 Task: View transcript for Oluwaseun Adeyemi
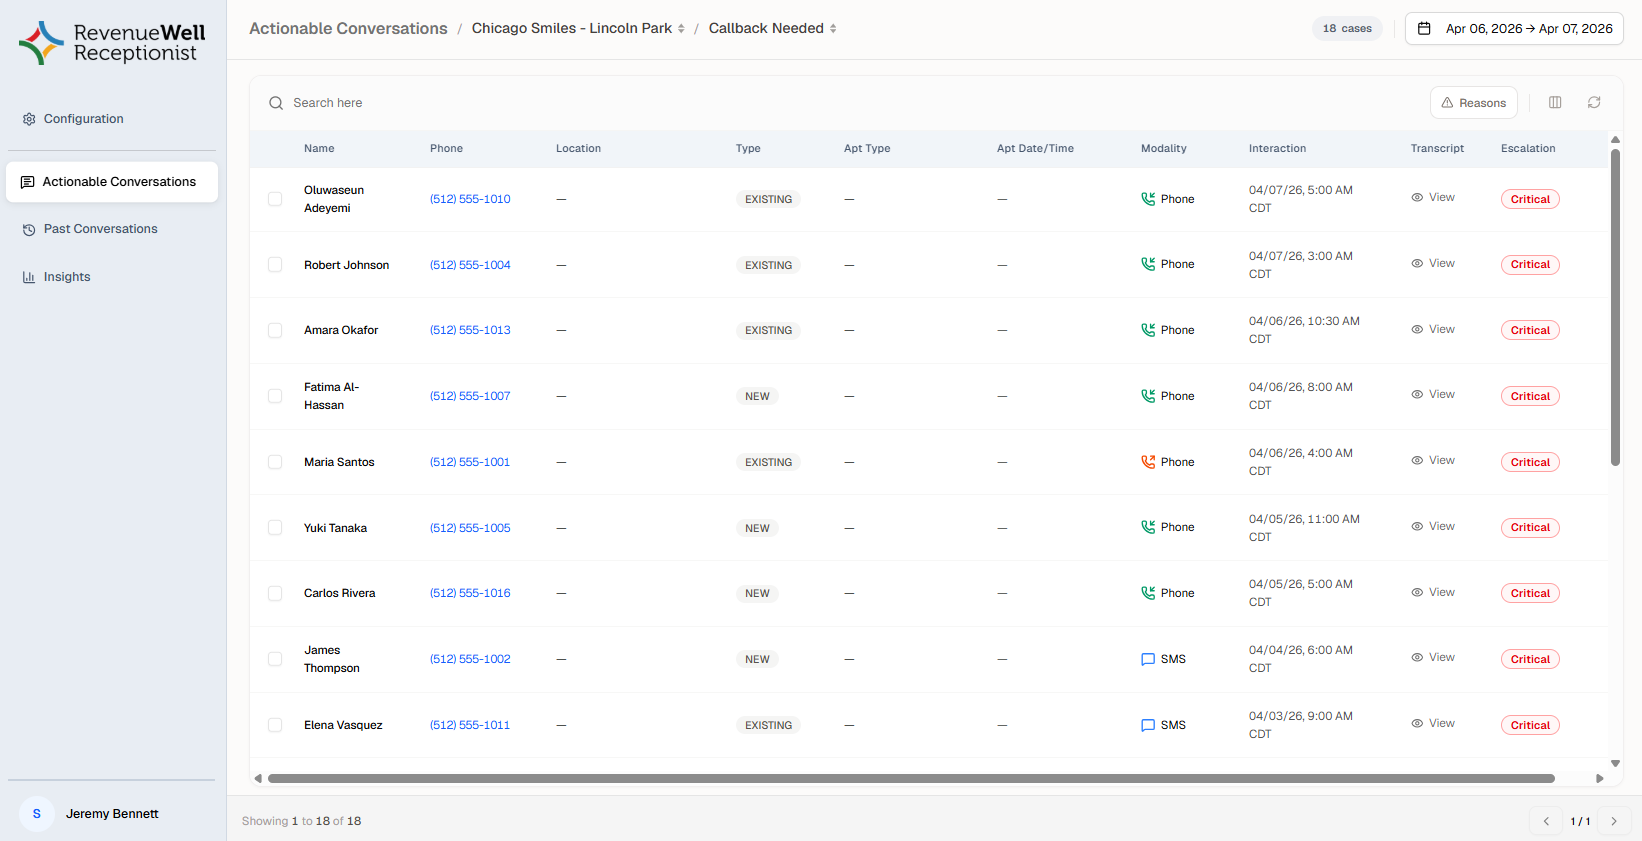(1433, 197)
